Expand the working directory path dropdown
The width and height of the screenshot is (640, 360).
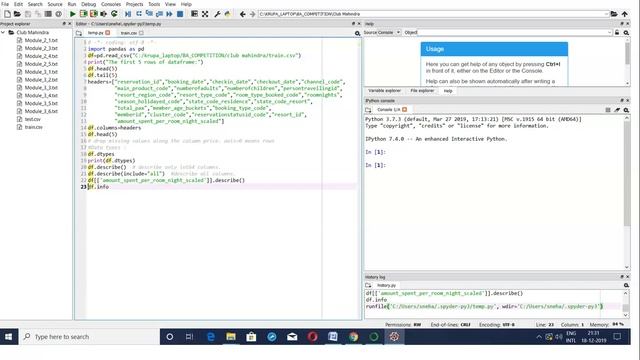[x=606, y=14]
